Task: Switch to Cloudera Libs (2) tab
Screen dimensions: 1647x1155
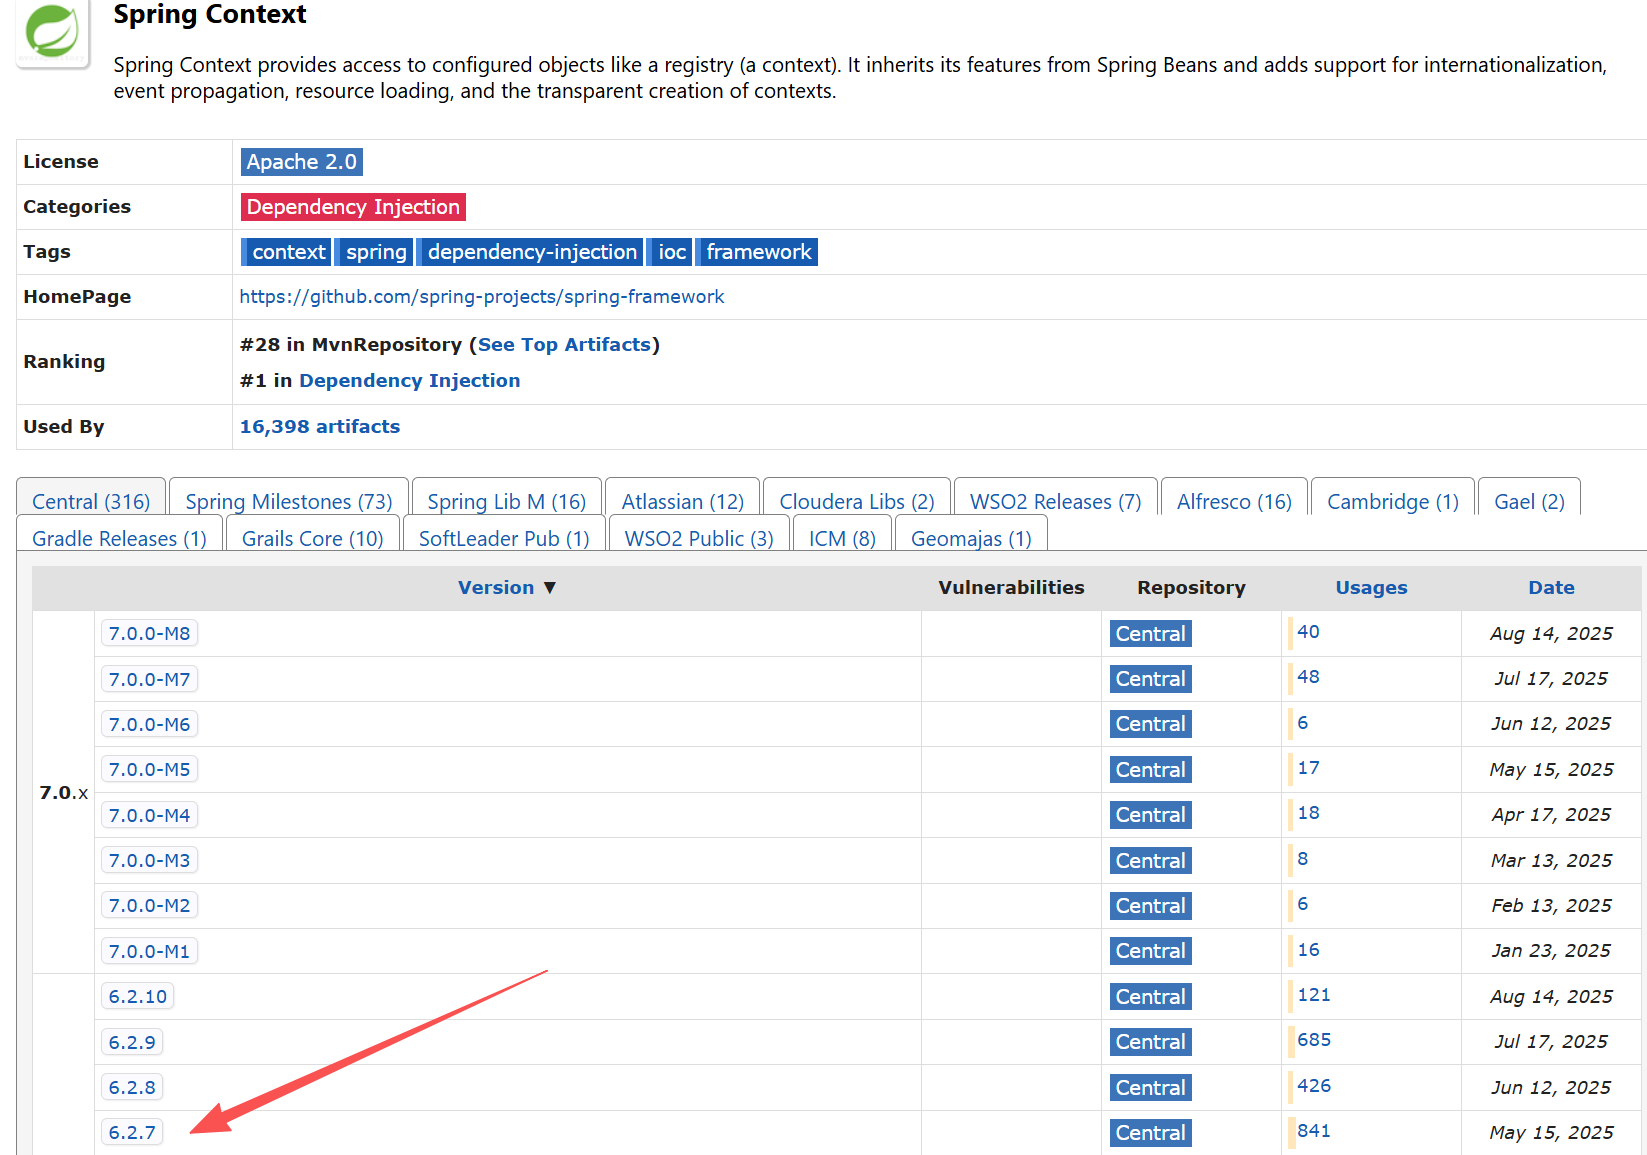Action: tap(857, 501)
